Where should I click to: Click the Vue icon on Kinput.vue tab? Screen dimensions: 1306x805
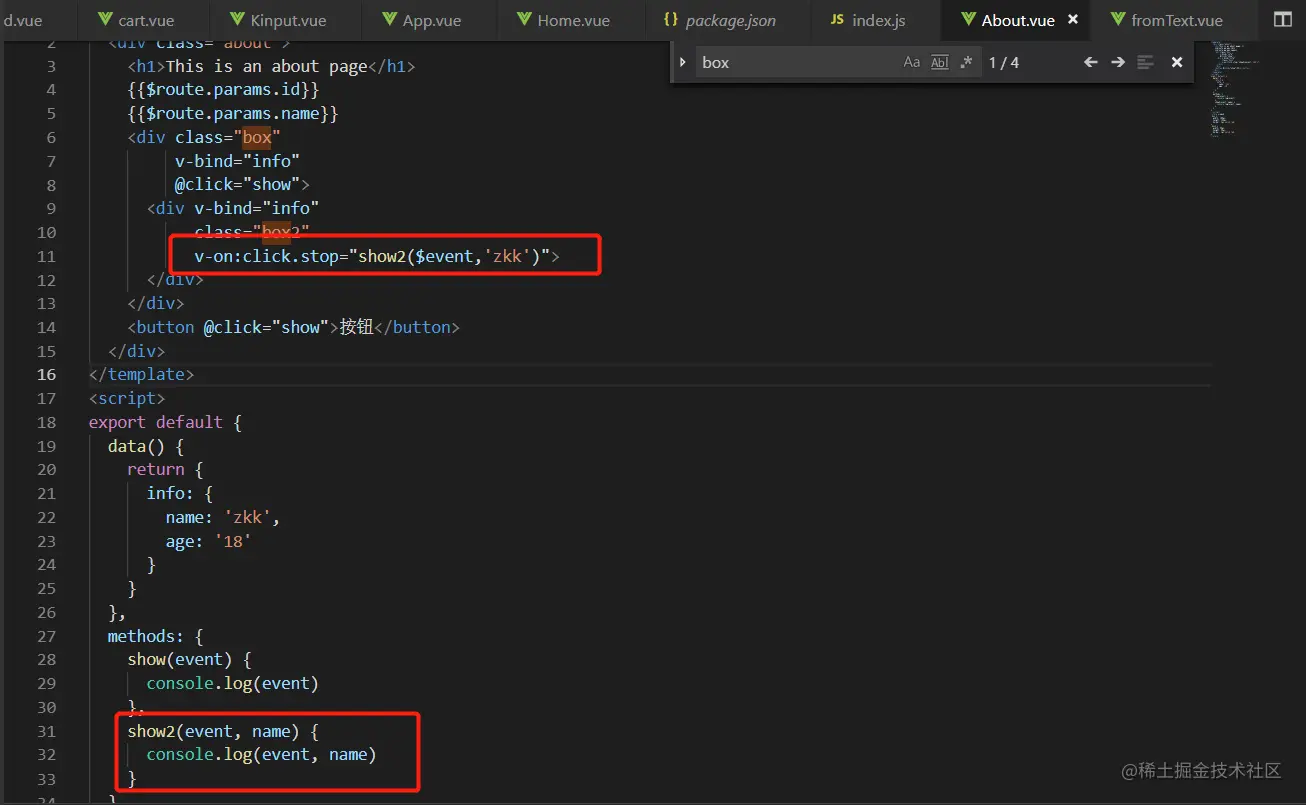point(237,20)
